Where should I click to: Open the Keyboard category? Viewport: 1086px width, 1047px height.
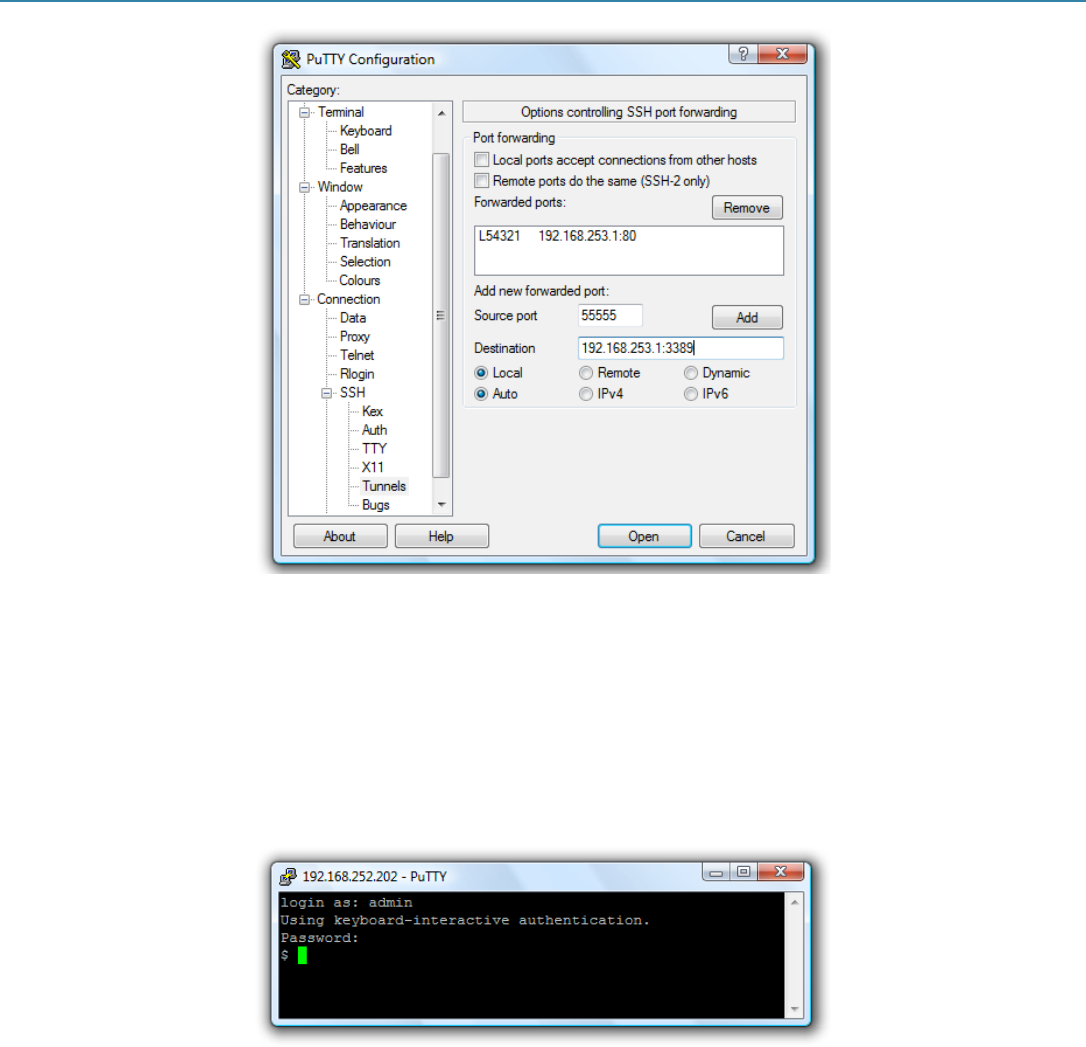(x=366, y=131)
